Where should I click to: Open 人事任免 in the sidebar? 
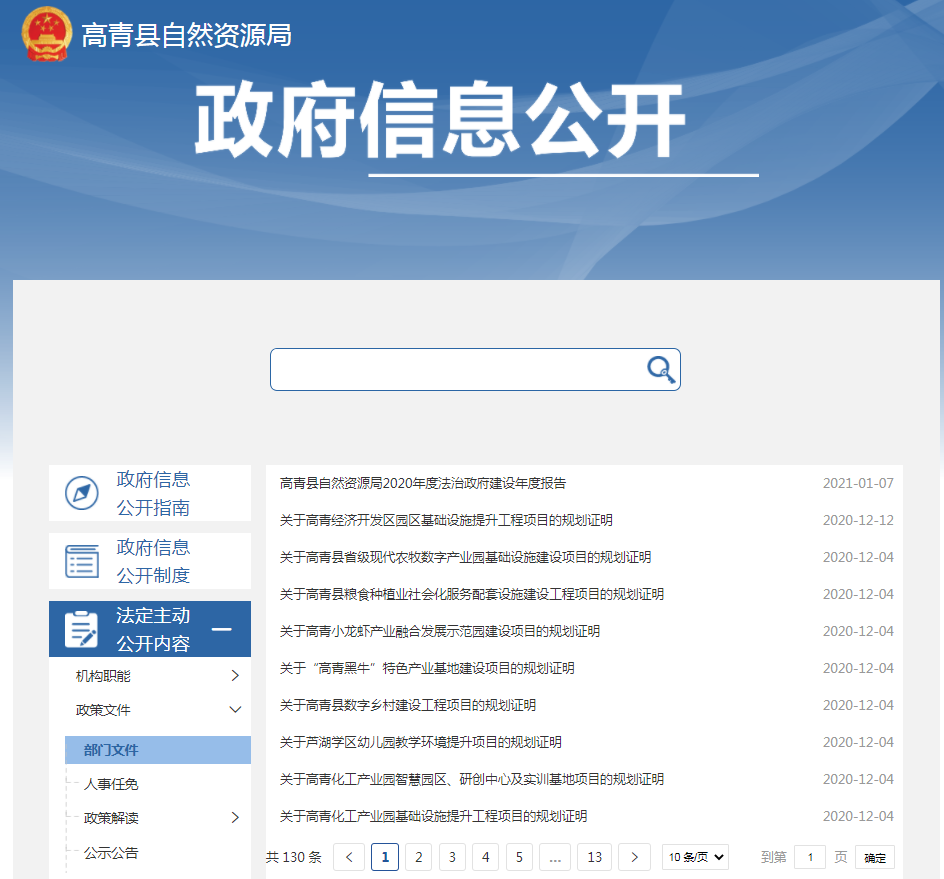[x=111, y=784]
